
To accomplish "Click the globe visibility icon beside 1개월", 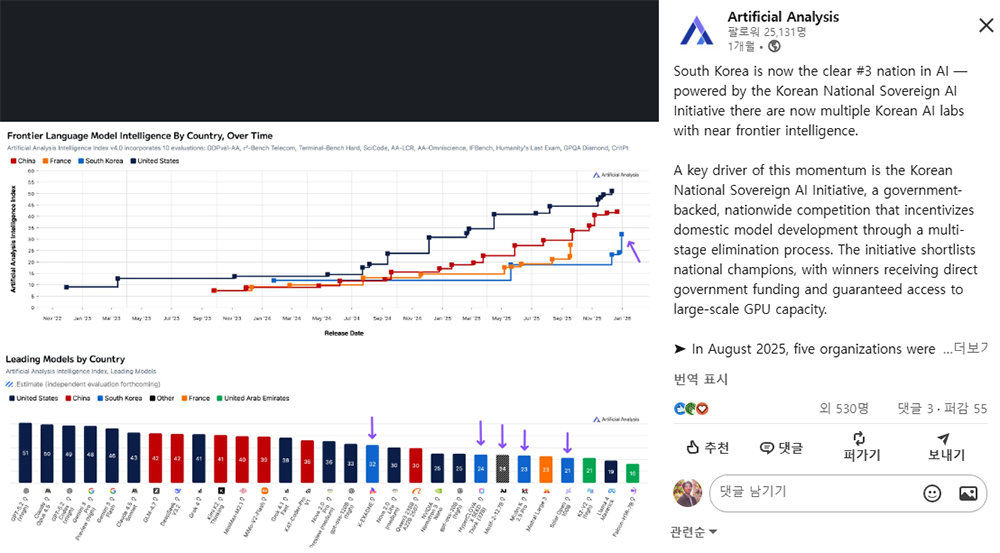I will click(774, 46).
